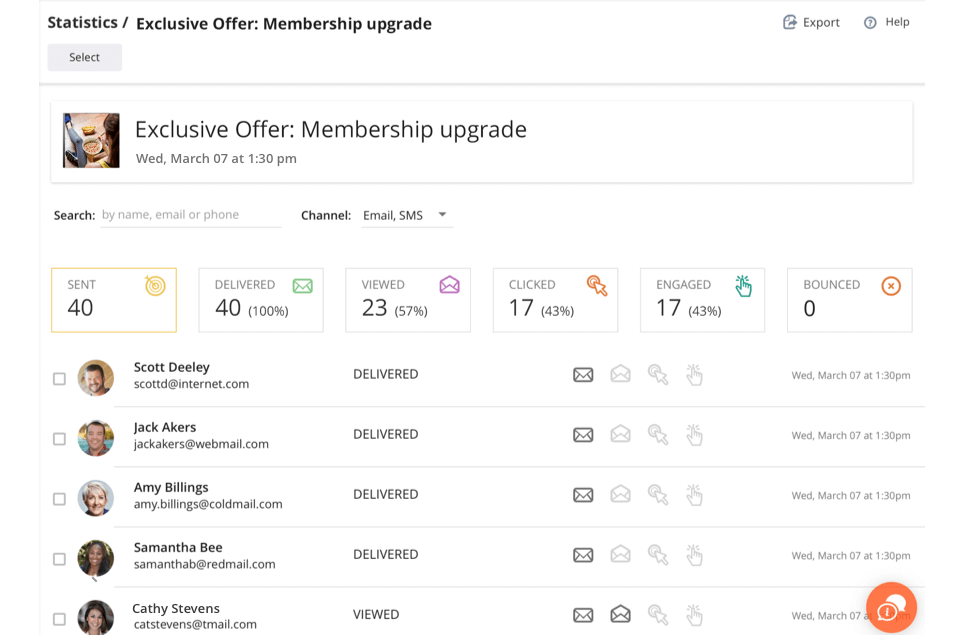
Task: Click the DELIVERED status for Scott Deeley
Action: (386, 374)
